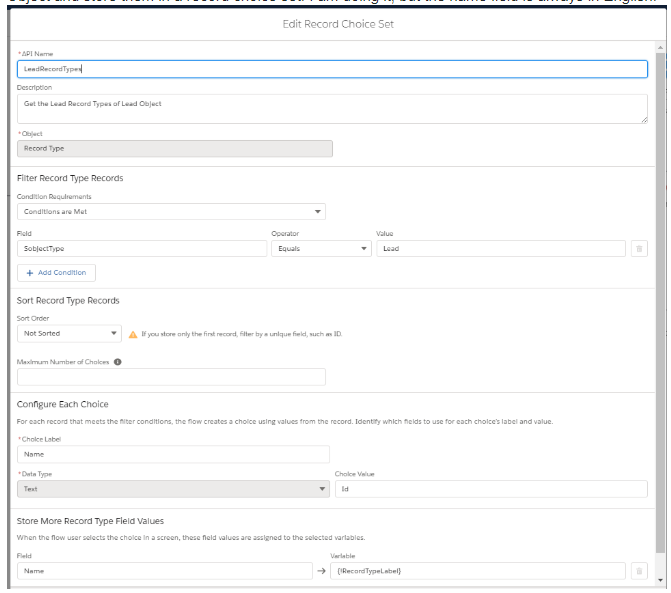The image size is (671, 593).
Task: Click the plus icon in Add Condition
Action: tap(30, 272)
